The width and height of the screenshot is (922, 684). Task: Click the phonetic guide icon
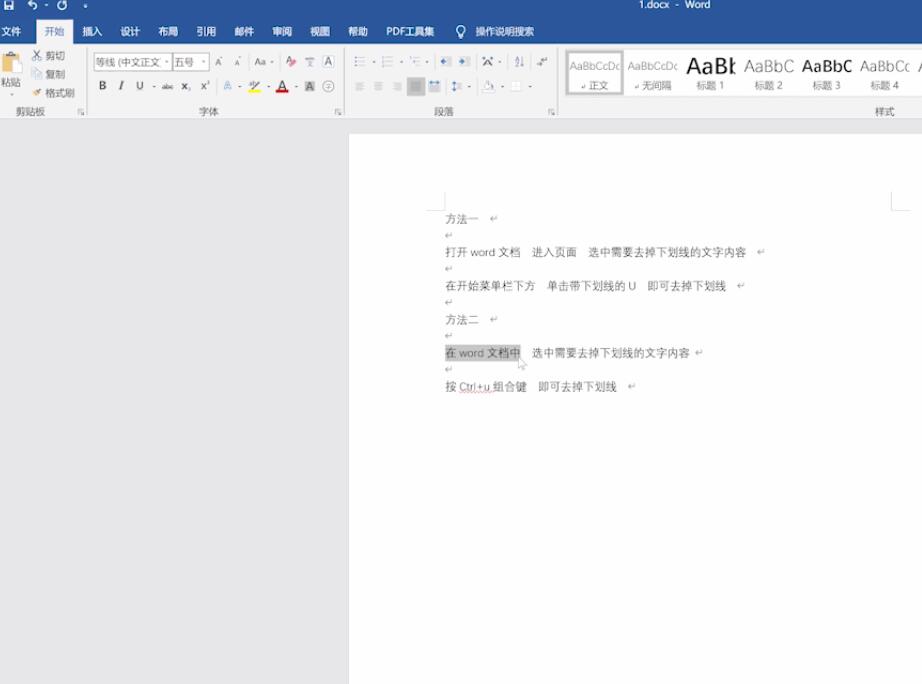[x=310, y=62]
